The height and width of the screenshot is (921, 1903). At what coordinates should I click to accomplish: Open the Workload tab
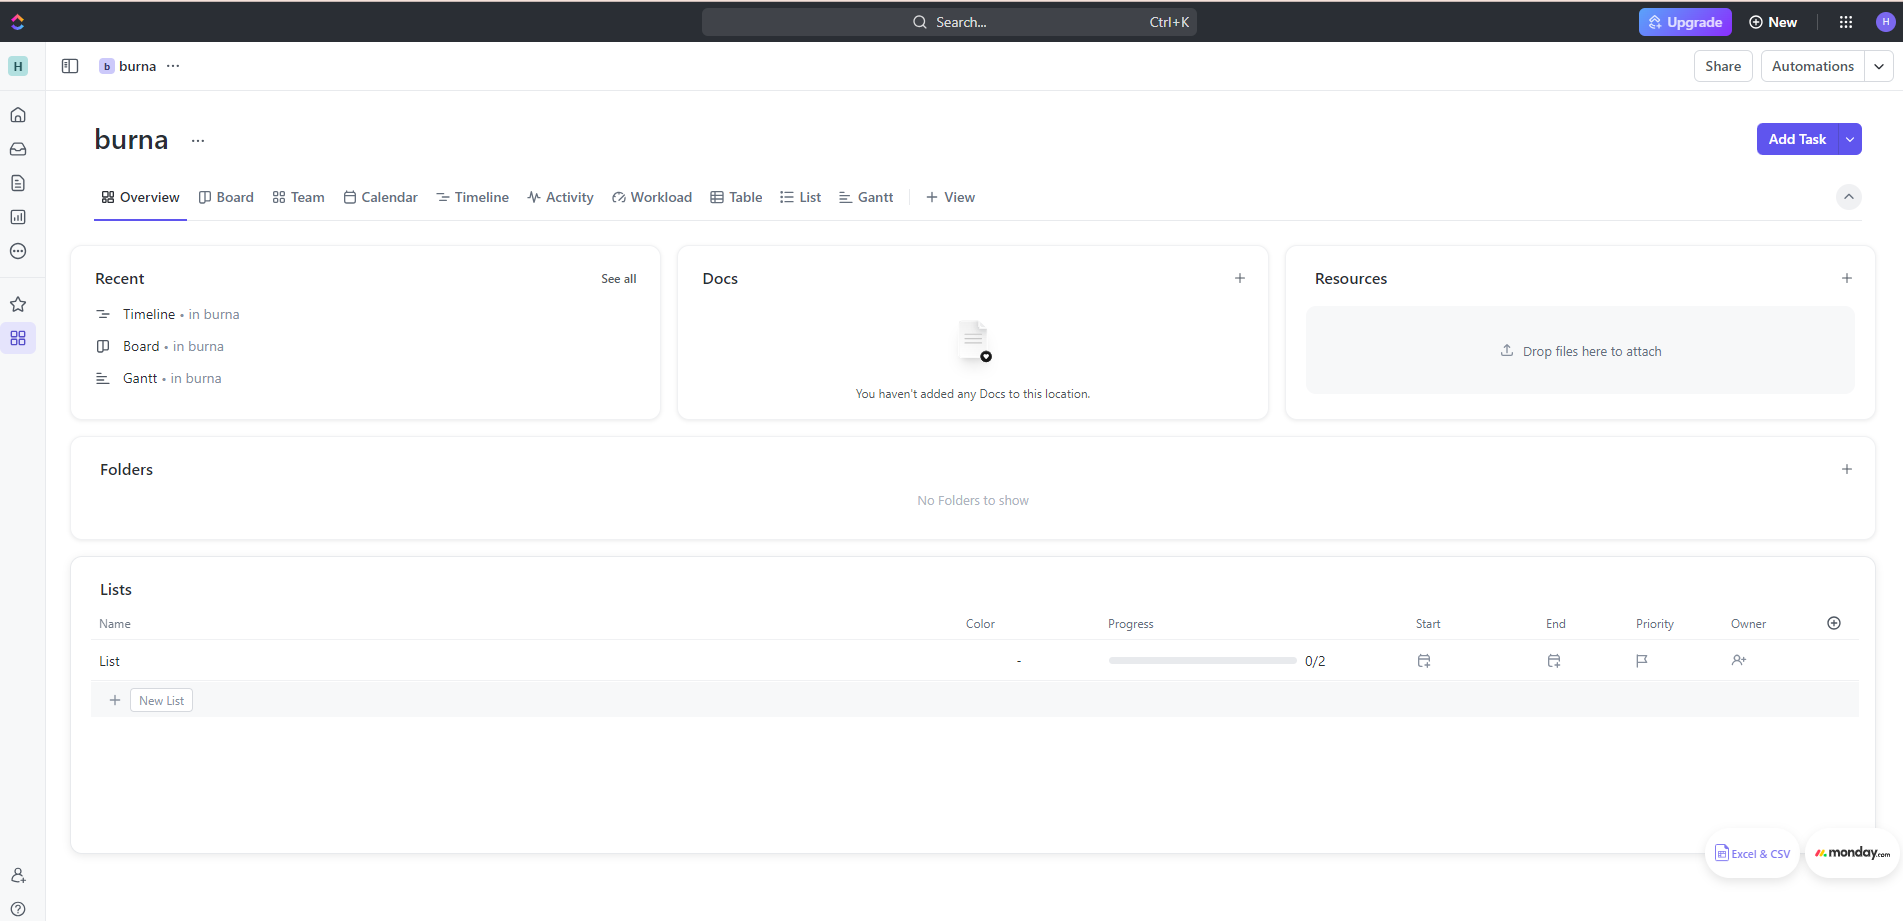(x=652, y=197)
